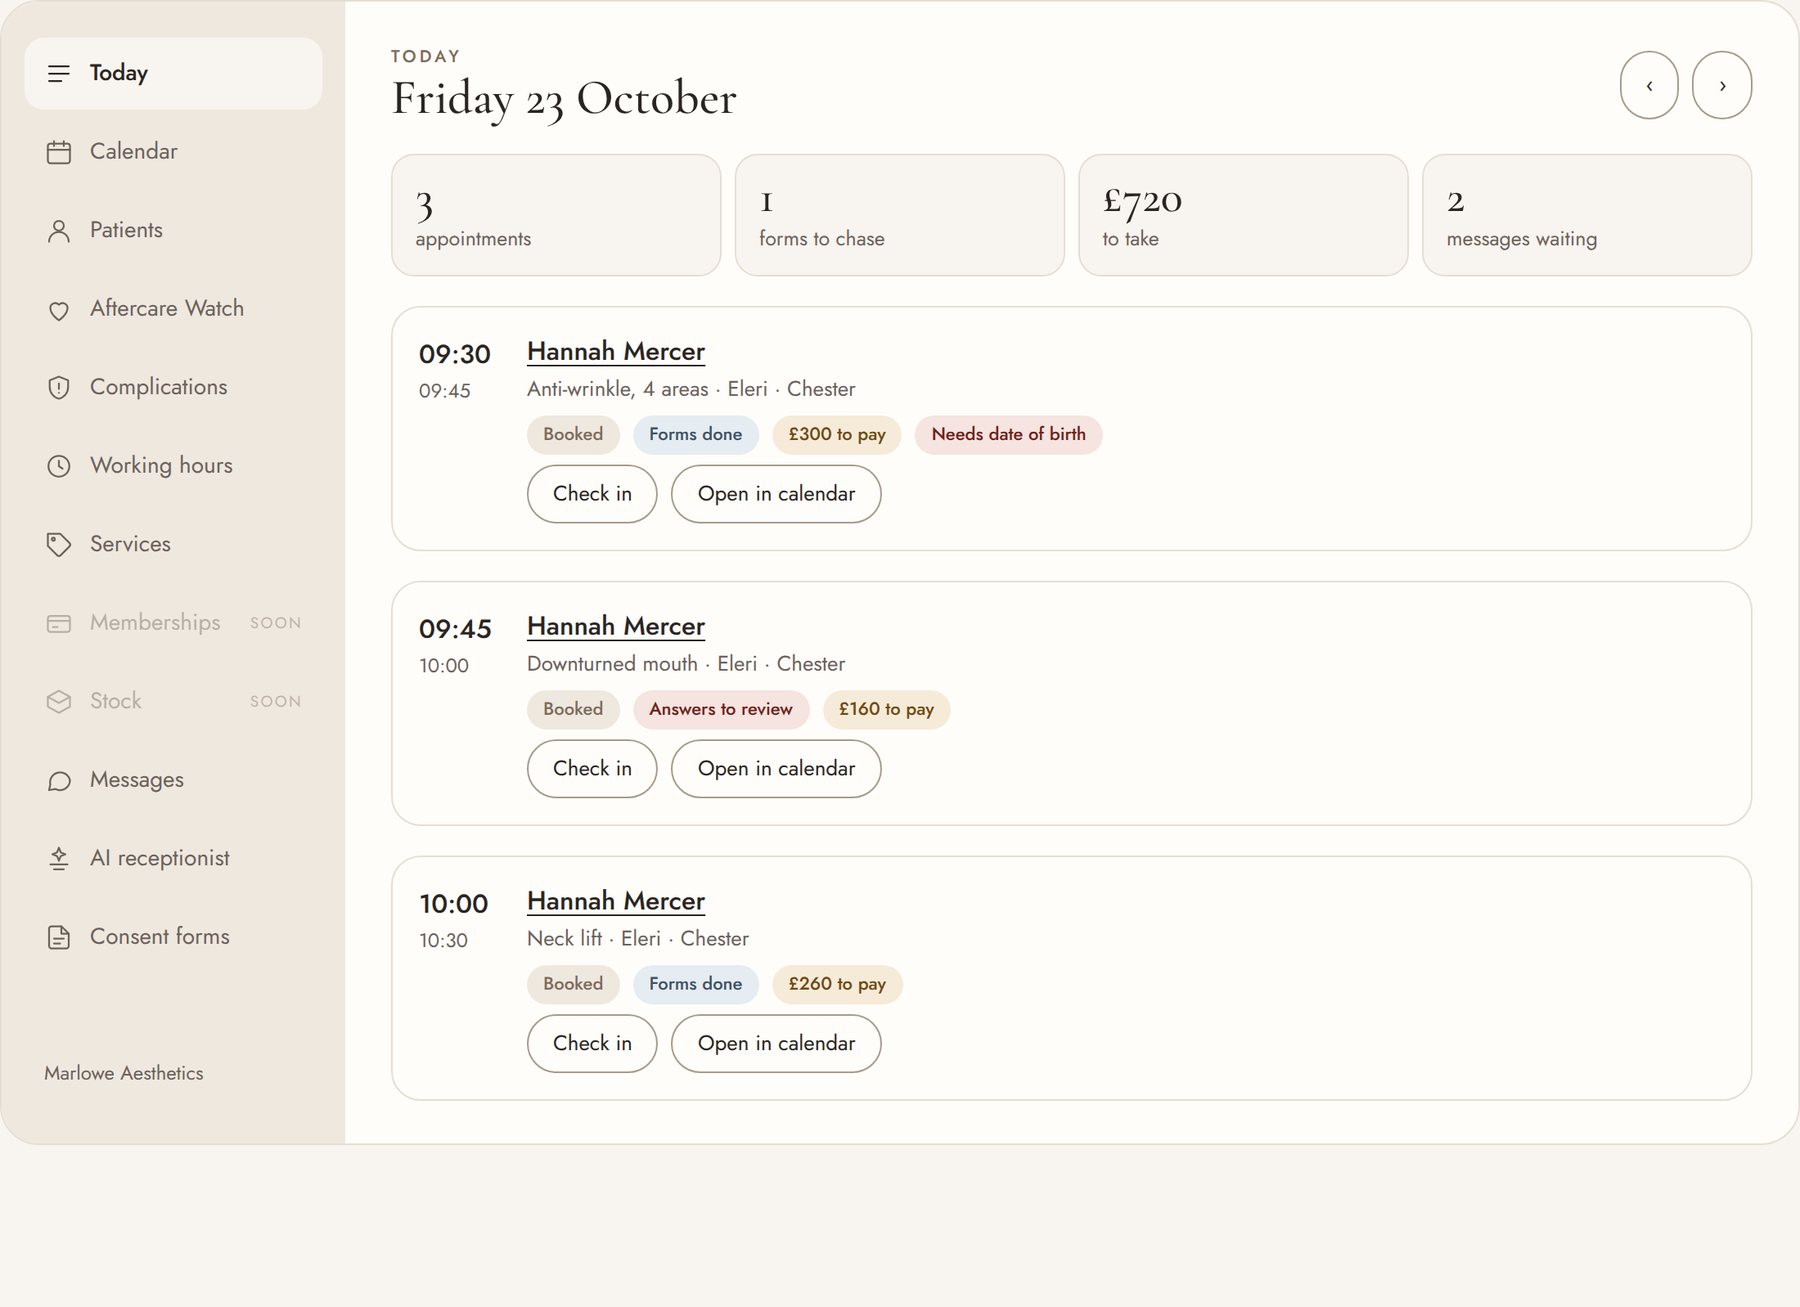Click the Services tag icon
Image resolution: width=1800 pixels, height=1307 pixels.
click(59, 545)
